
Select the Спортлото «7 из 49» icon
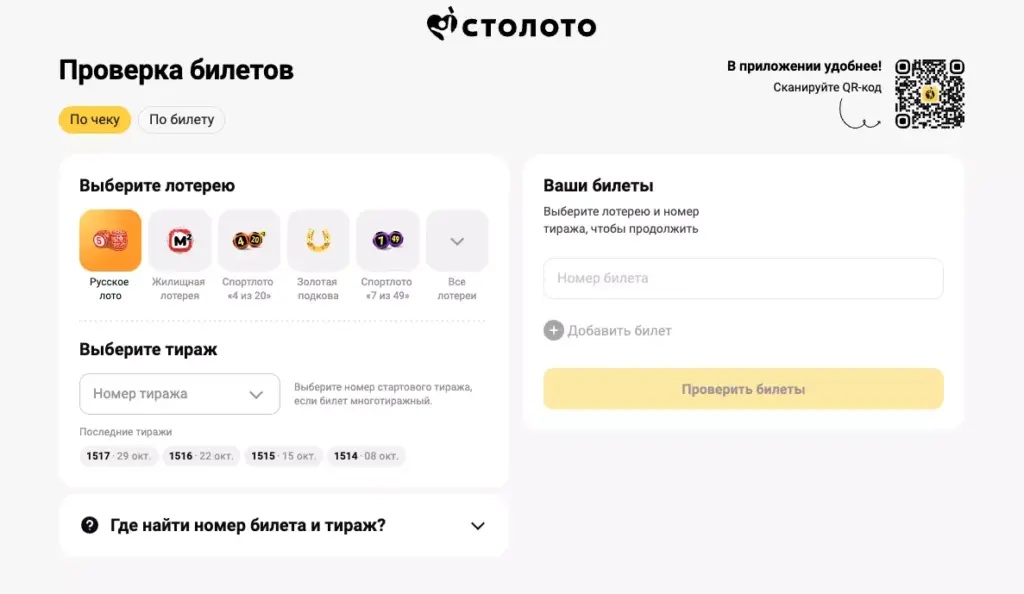click(x=387, y=240)
